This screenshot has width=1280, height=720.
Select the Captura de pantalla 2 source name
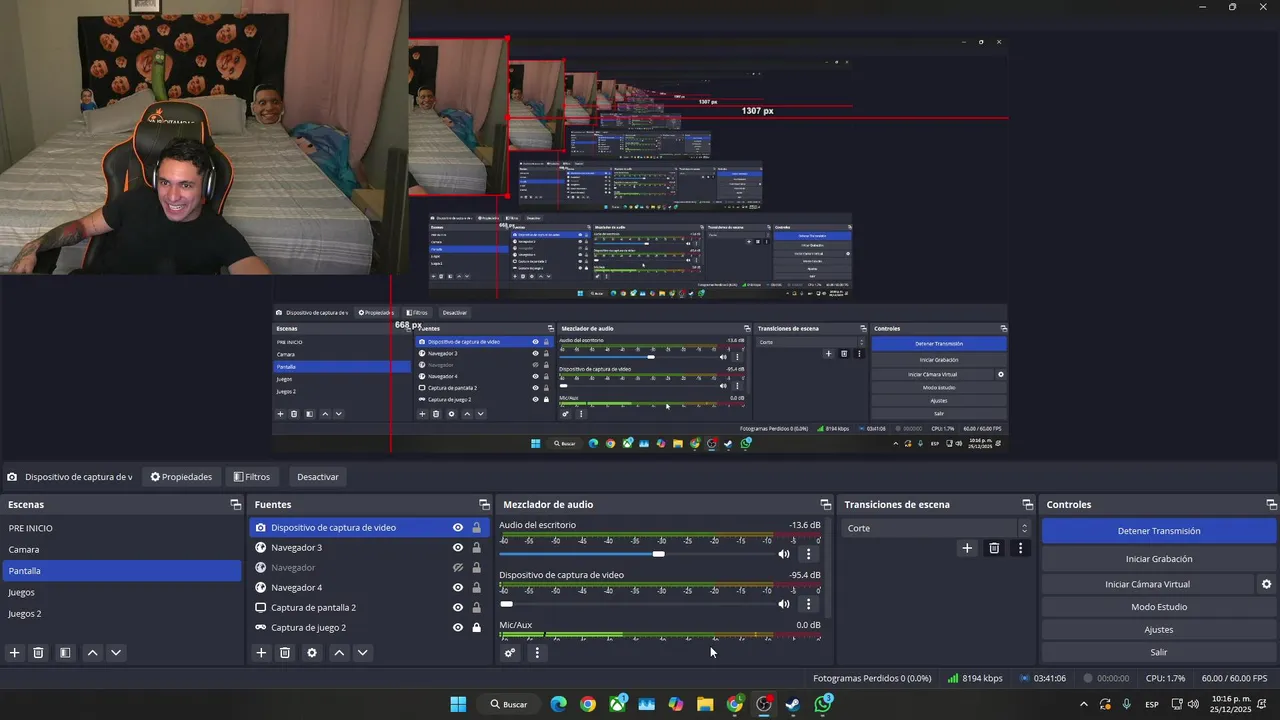[x=313, y=608]
